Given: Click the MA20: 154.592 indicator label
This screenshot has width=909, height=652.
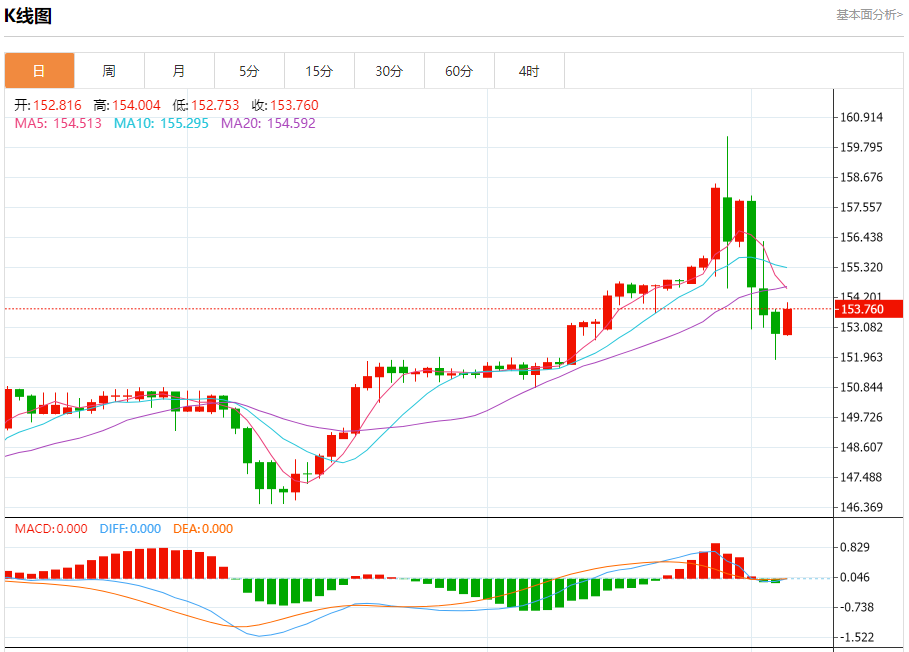Looking at the screenshot, I should pyautogui.click(x=268, y=123).
